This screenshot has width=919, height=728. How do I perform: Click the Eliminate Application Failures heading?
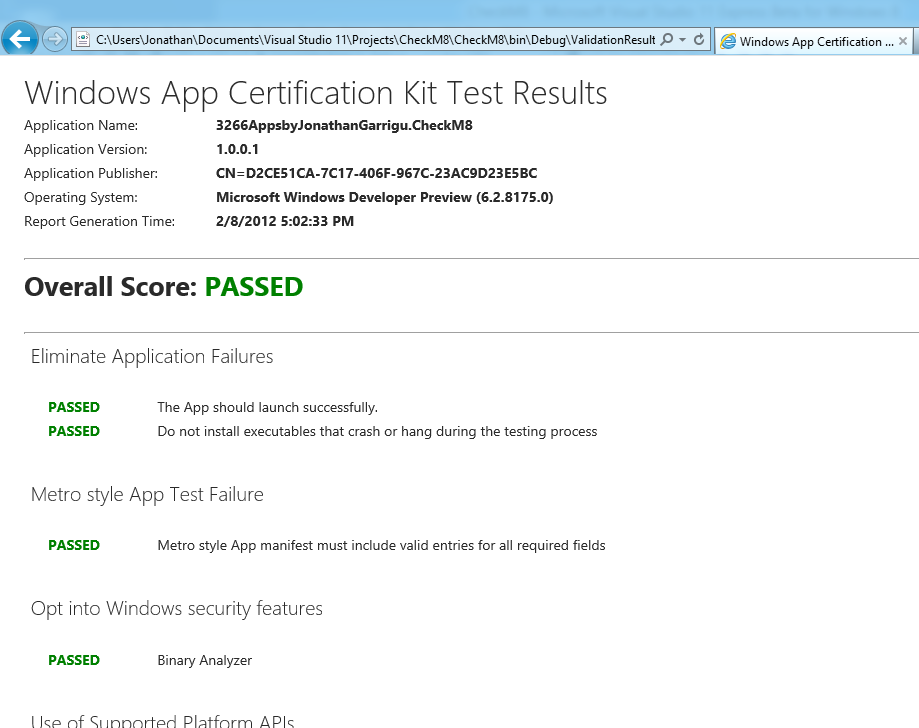(152, 357)
